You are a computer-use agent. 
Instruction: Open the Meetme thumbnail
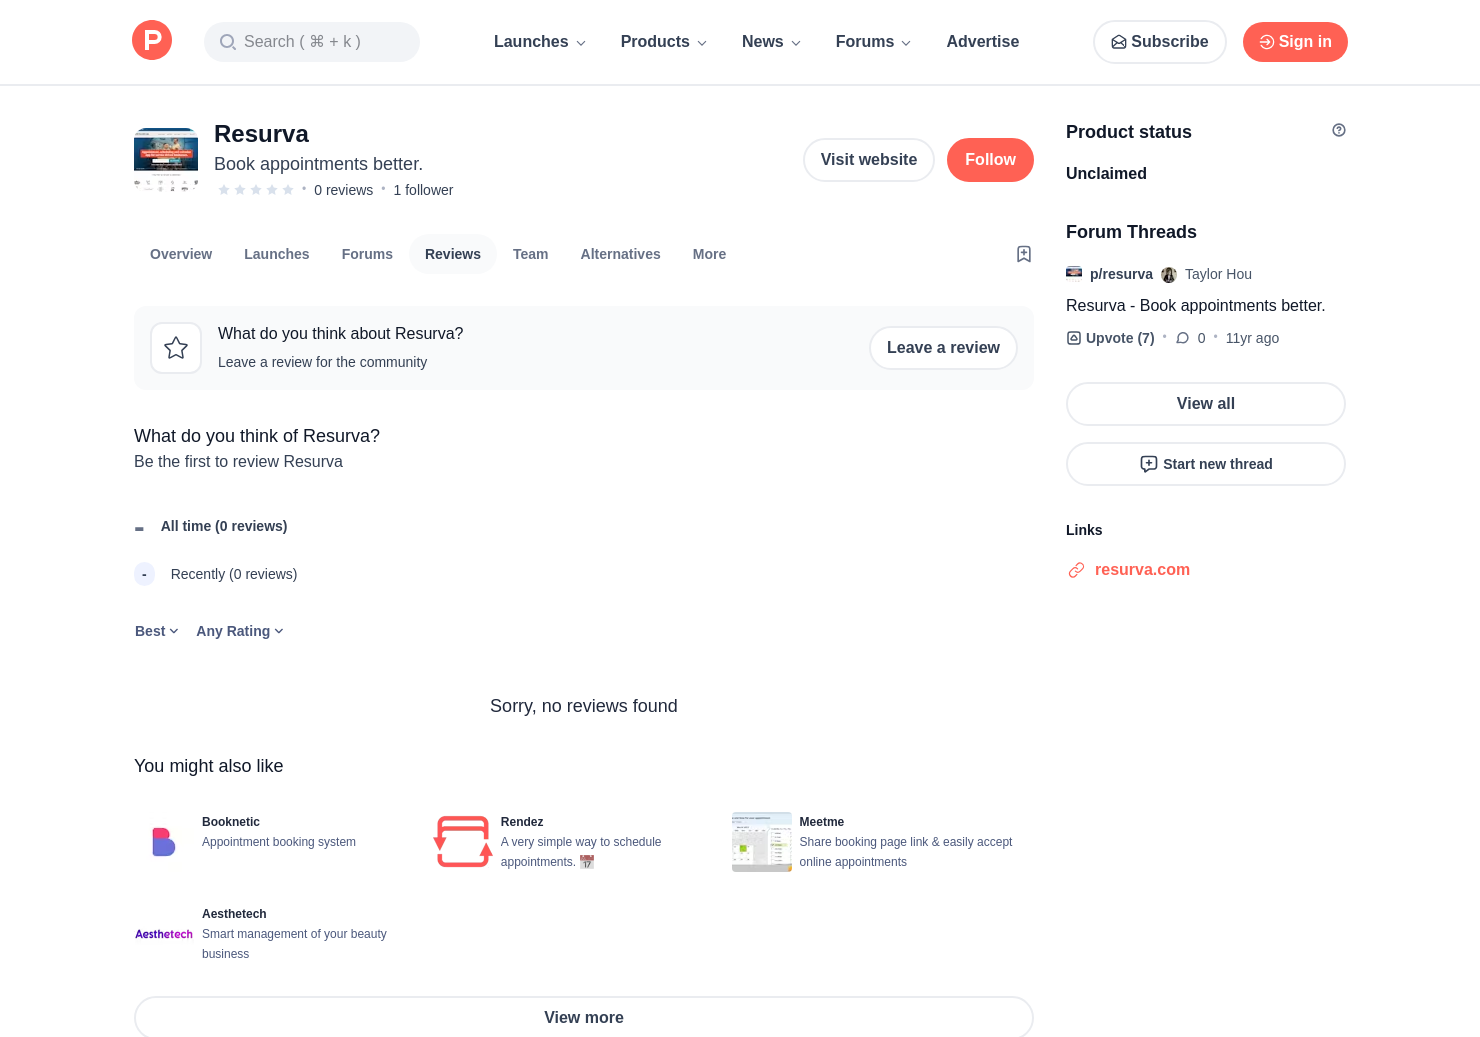point(762,842)
